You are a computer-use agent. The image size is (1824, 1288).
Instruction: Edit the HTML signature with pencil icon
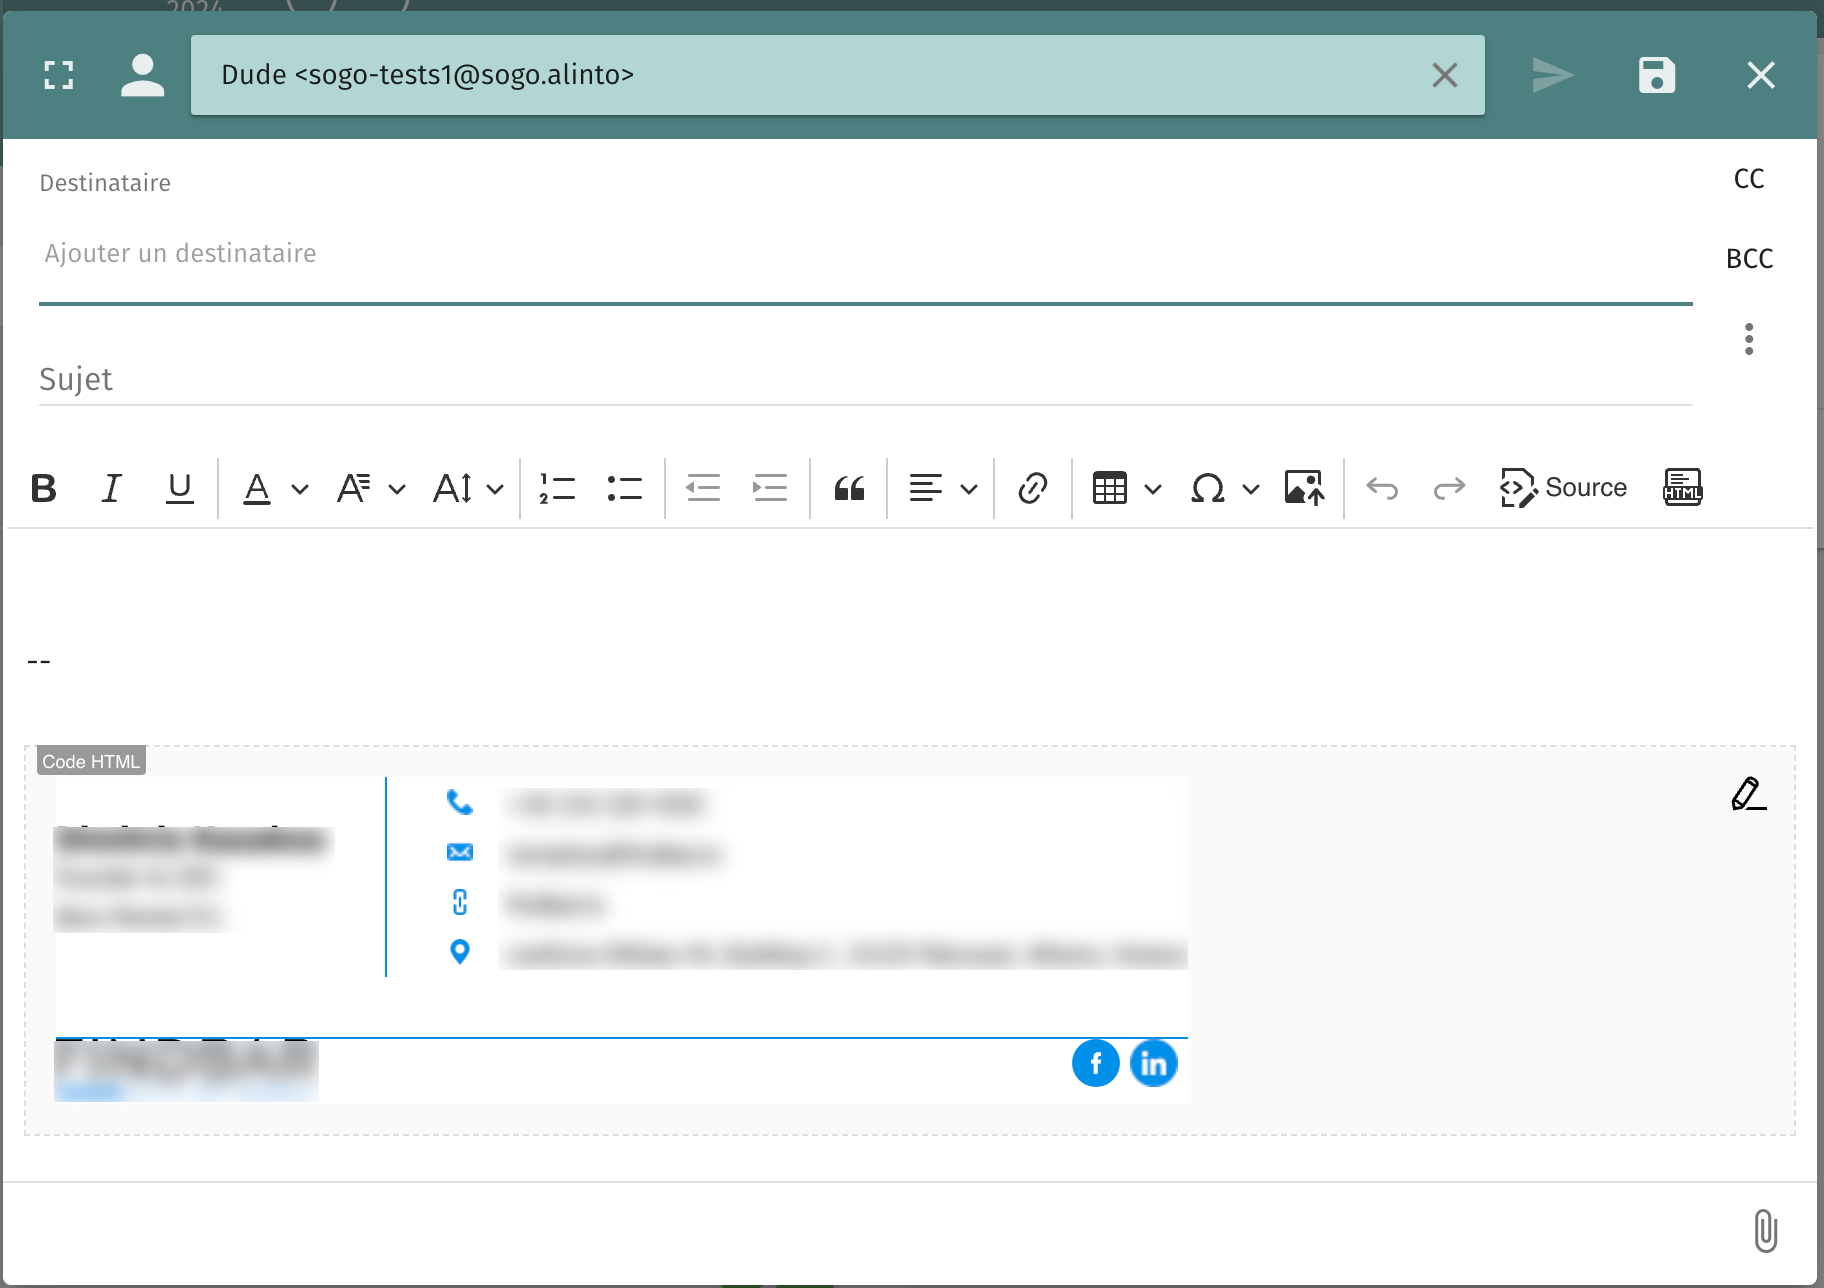pyautogui.click(x=1748, y=794)
